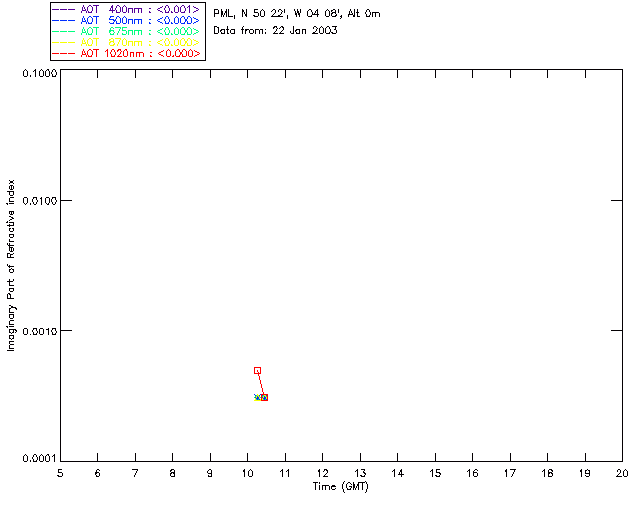Click the x-axis tick label 20
Image resolution: width=640 pixels, height=512 pixels.
tap(622, 473)
